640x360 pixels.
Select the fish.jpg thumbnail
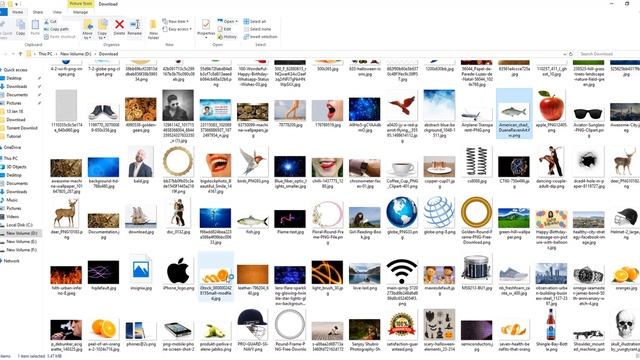click(x=253, y=221)
